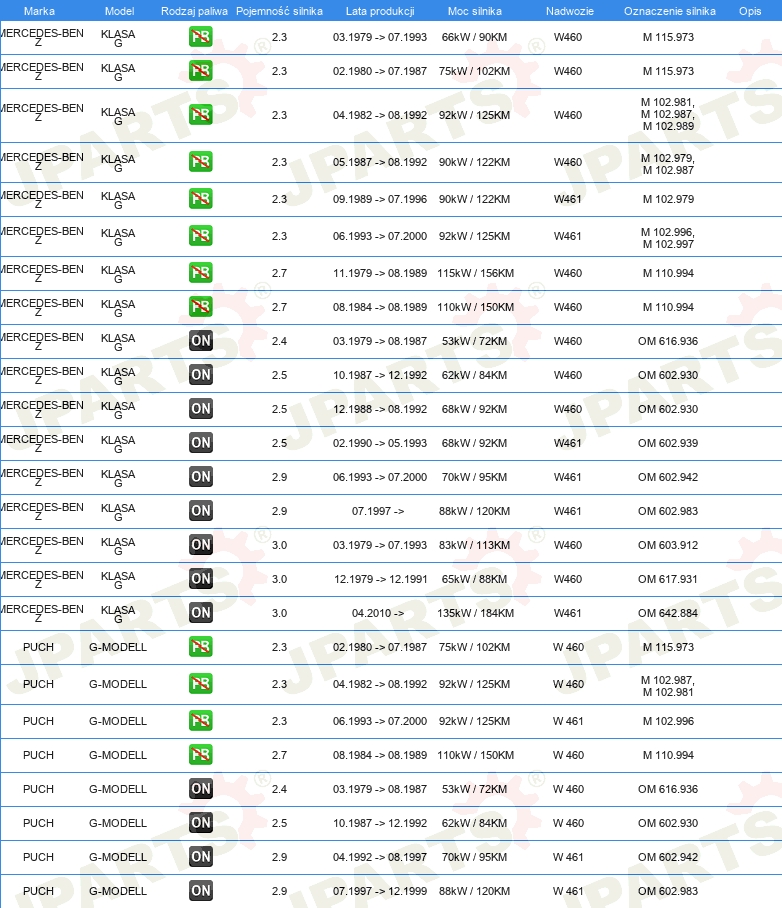The height and width of the screenshot is (908, 782).
Task: Click the engine cell M 102.979, M 102.987
Action: 668,164
